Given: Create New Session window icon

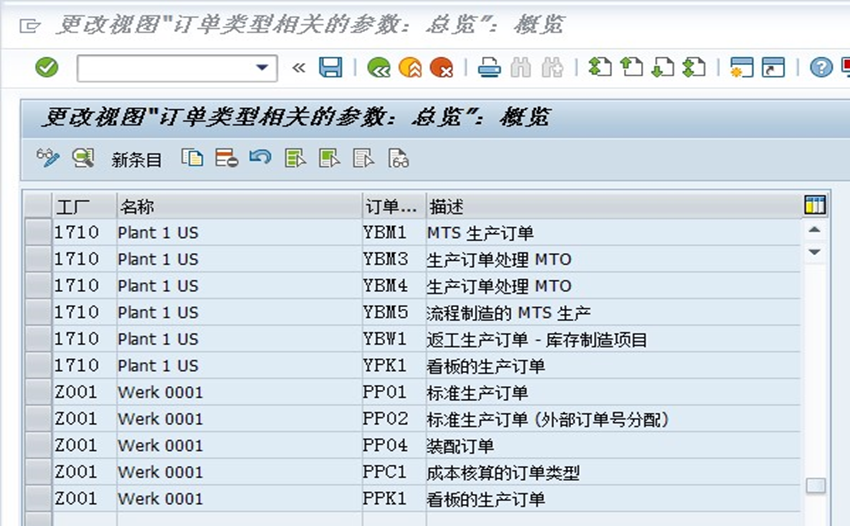Looking at the screenshot, I should [x=742, y=68].
